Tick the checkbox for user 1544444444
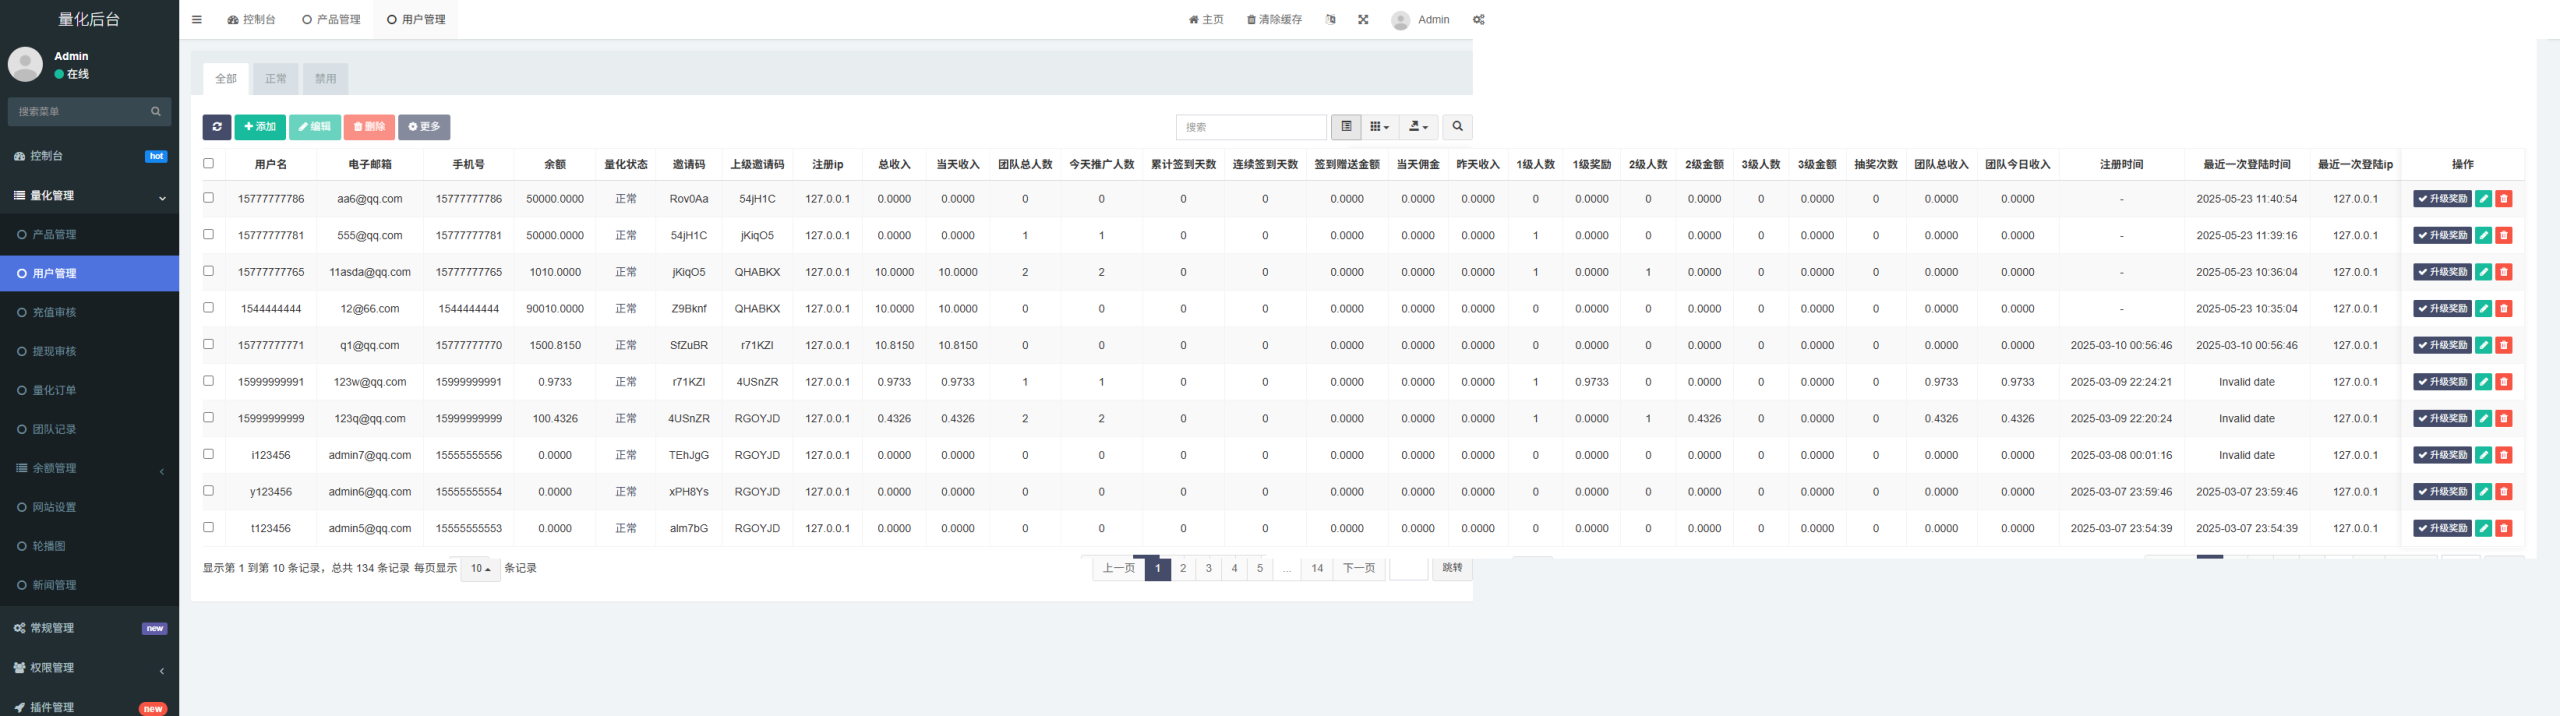Image resolution: width=2560 pixels, height=716 pixels. pyautogui.click(x=208, y=308)
